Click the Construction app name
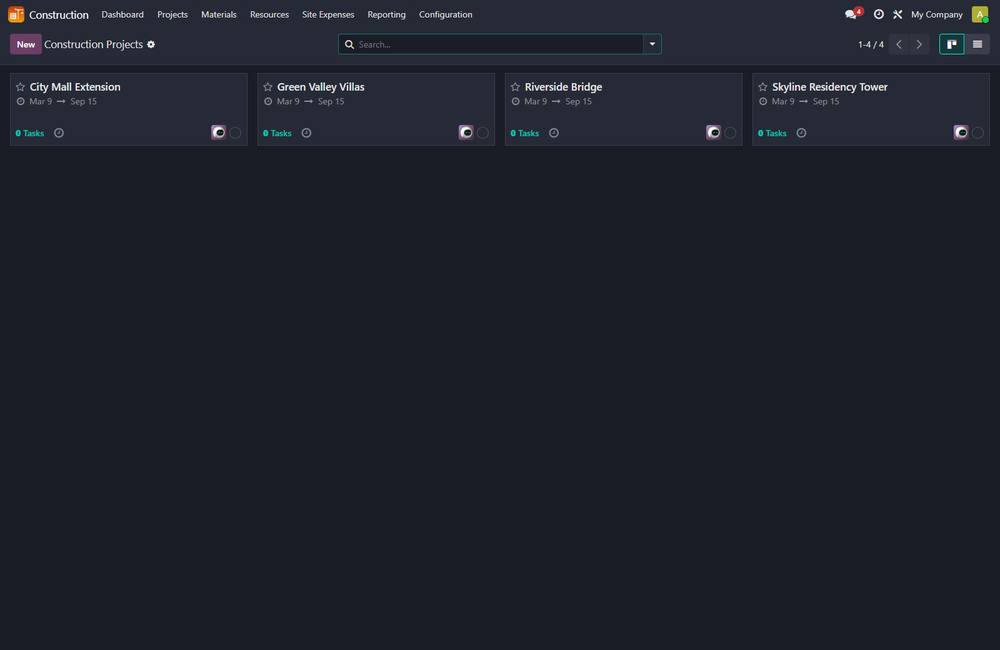The height and width of the screenshot is (650, 1000). point(59,14)
